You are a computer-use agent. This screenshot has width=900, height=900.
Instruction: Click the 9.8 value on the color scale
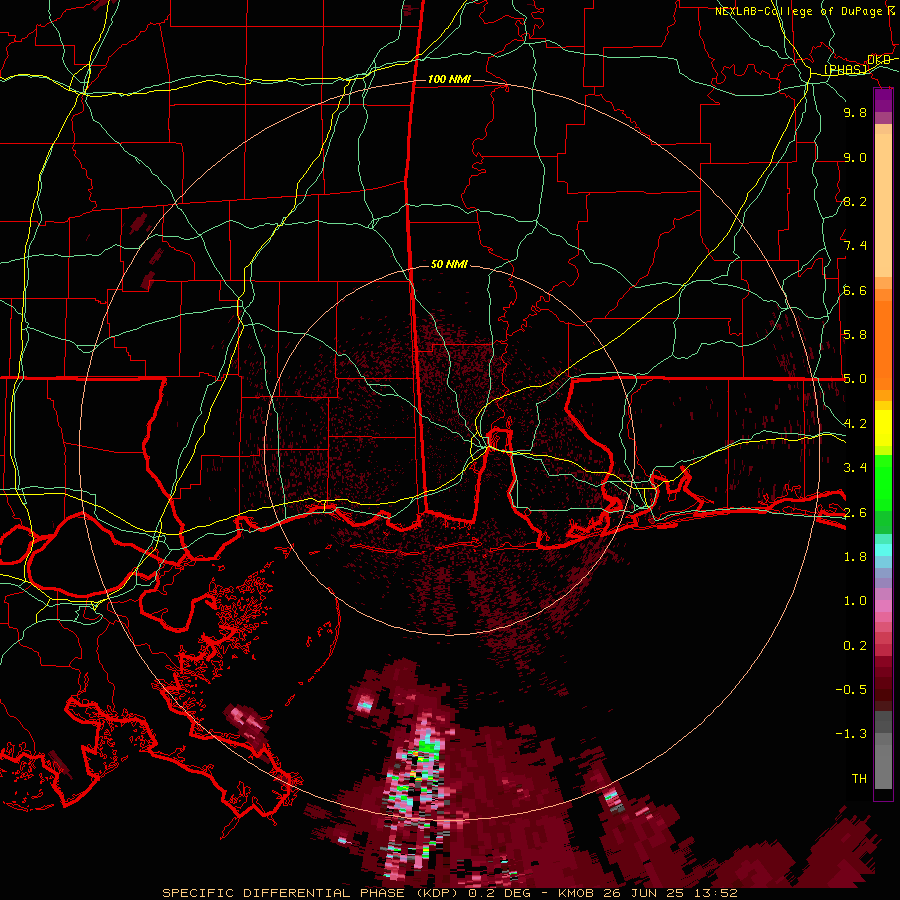855,112
